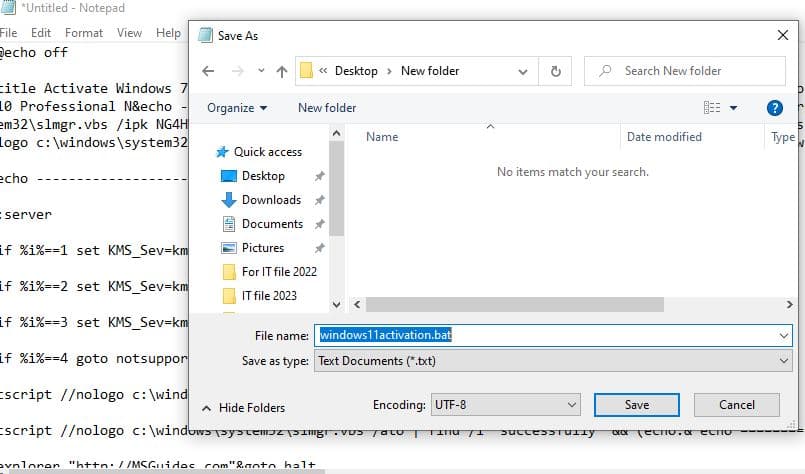This screenshot has height=474, width=805.
Task: Open Notepad File menu
Action: click(8, 33)
